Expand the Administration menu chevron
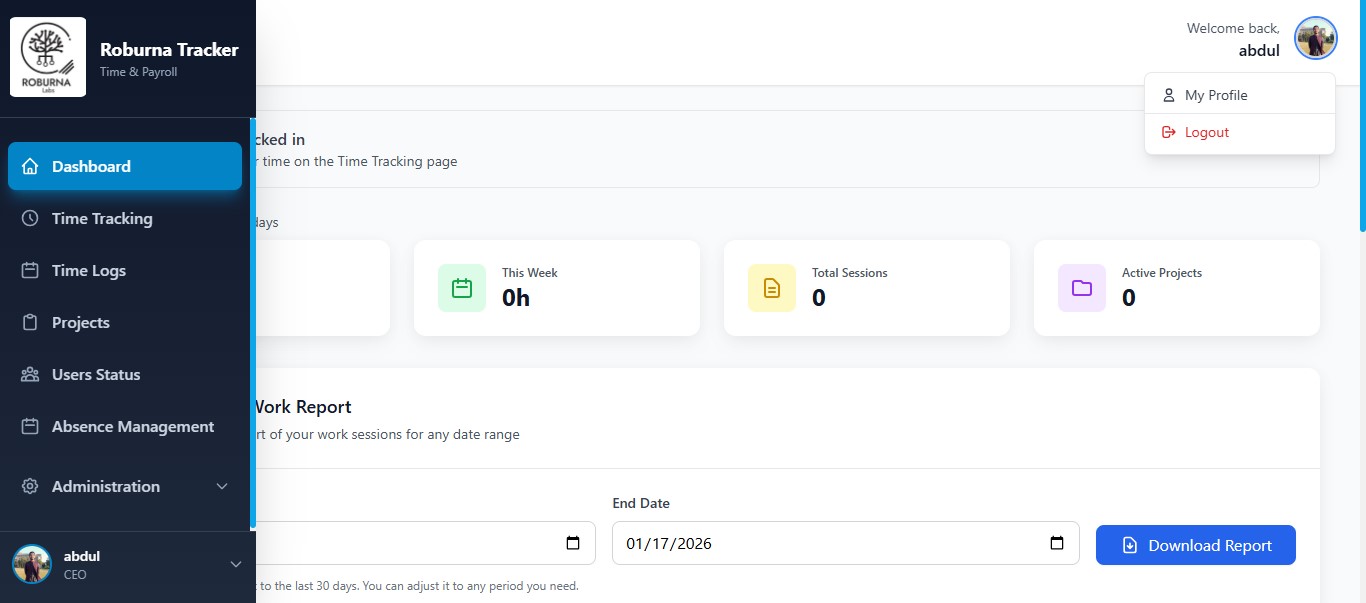 click(222, 486)
